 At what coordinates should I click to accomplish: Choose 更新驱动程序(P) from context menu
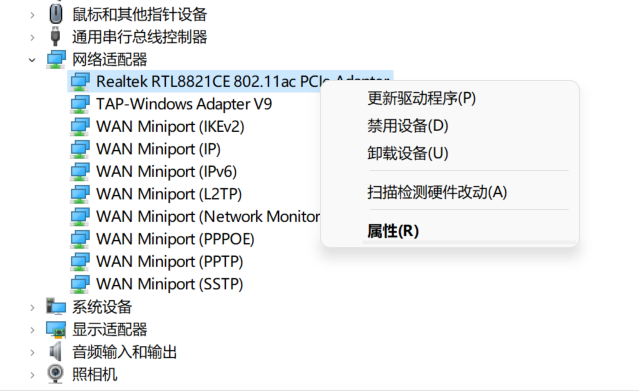click(x=421, y=98)
